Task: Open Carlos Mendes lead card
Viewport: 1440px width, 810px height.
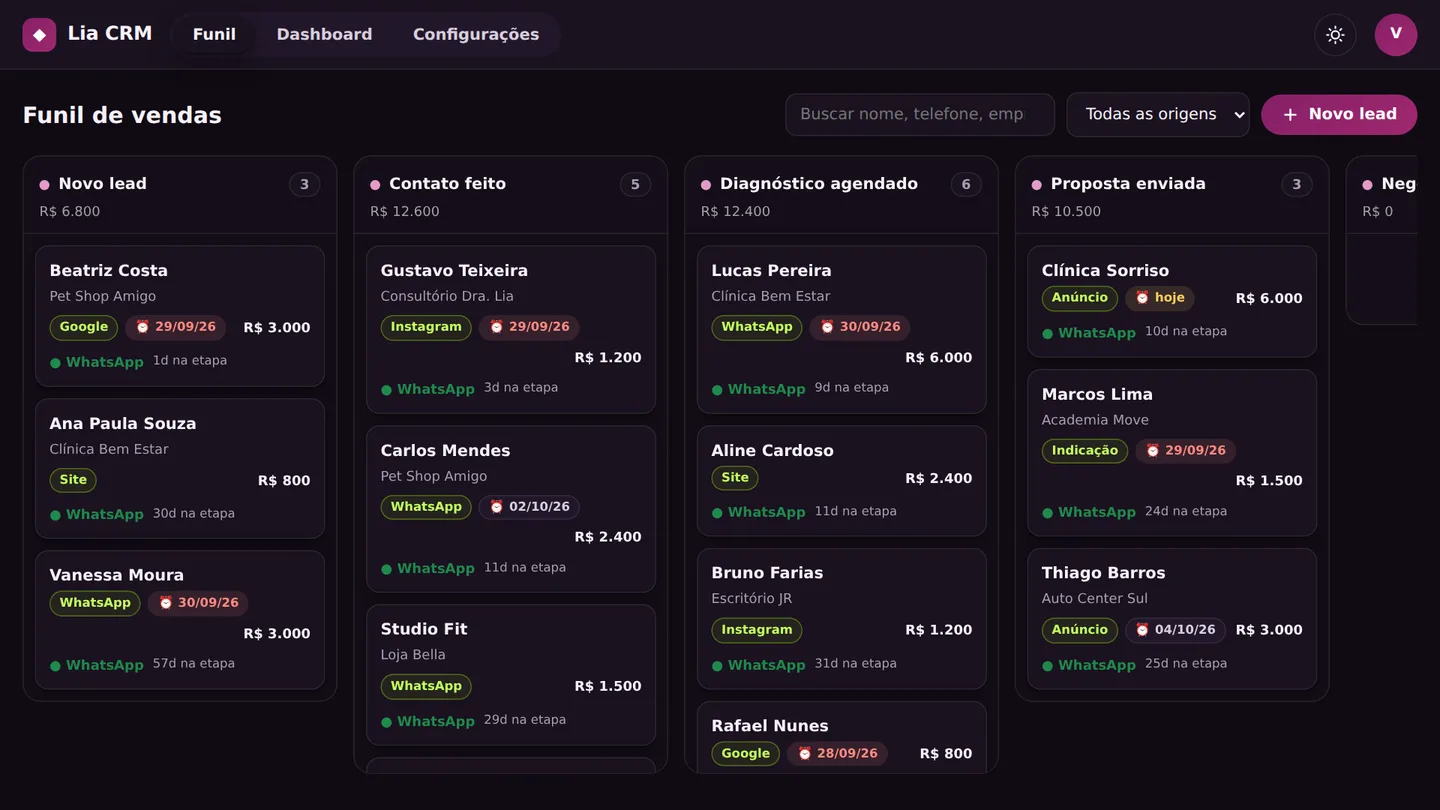Action: coord(511,509)
